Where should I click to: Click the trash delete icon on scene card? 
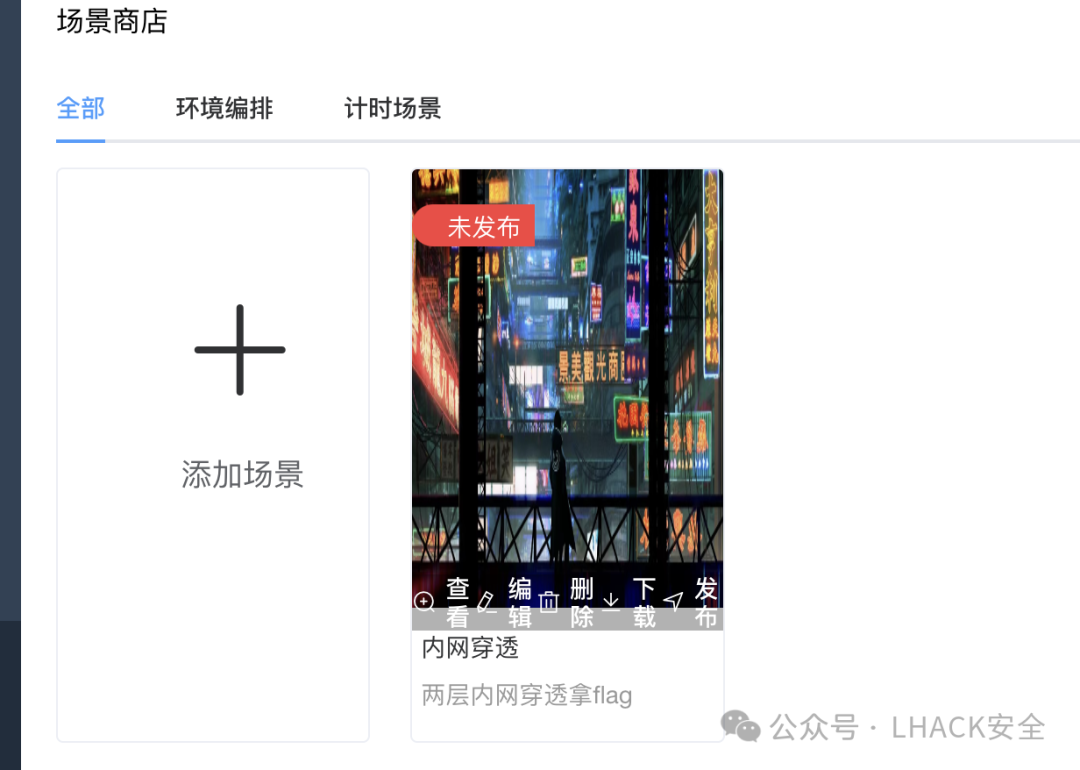[x=549, y=601]
